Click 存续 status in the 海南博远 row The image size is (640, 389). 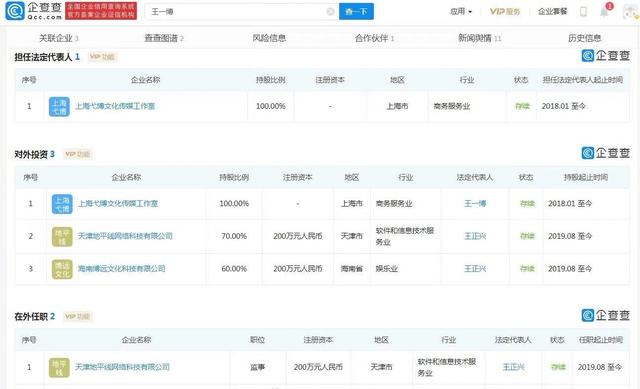pyautogui.click(x=527, y=269)
